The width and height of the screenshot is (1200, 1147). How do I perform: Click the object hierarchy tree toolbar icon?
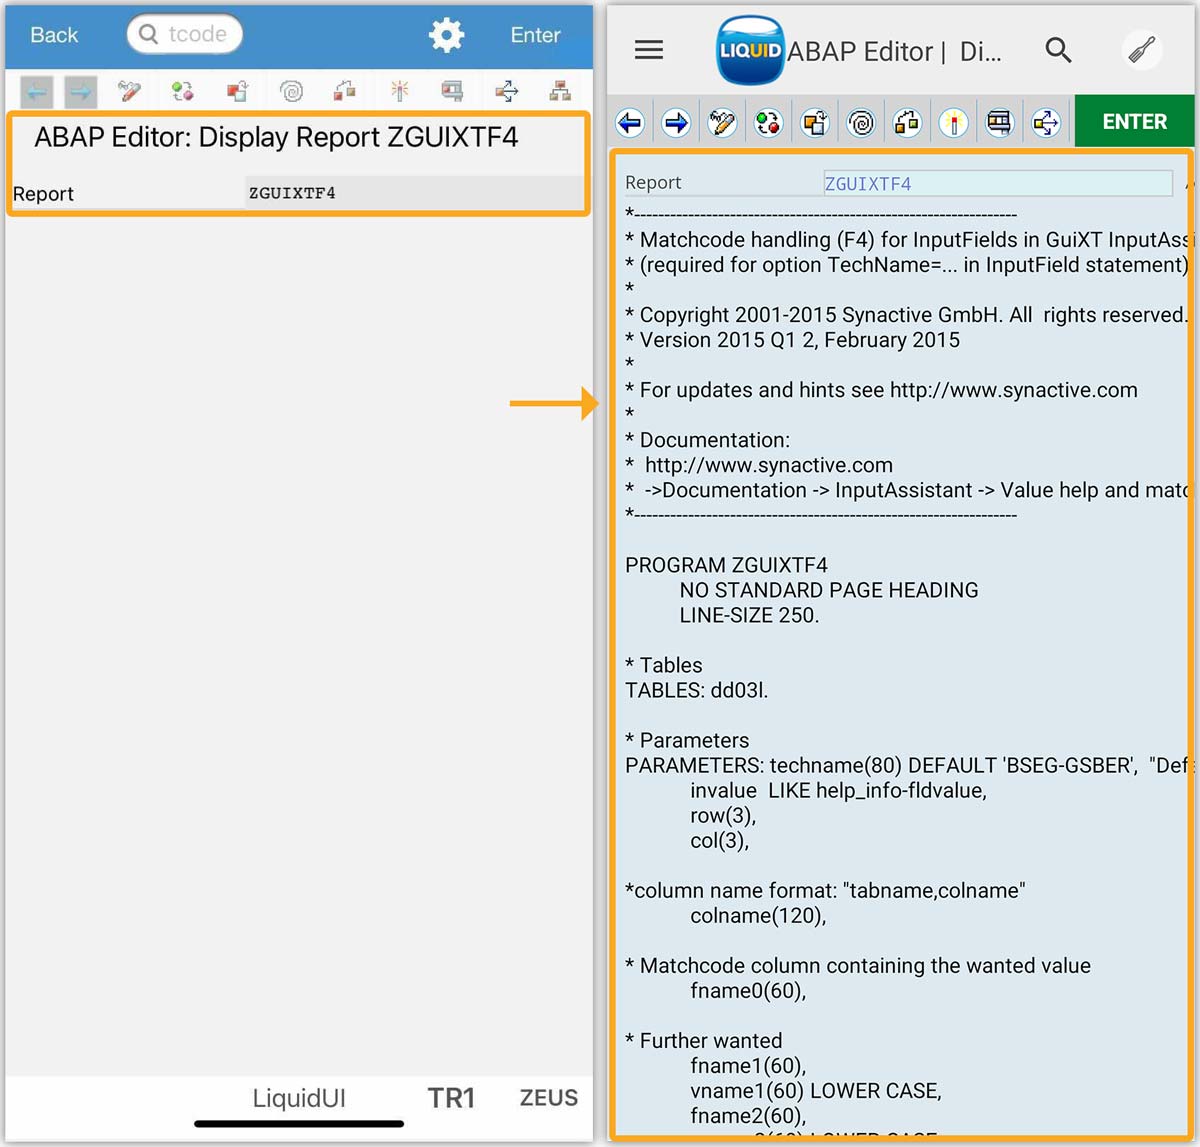point(560,92)
